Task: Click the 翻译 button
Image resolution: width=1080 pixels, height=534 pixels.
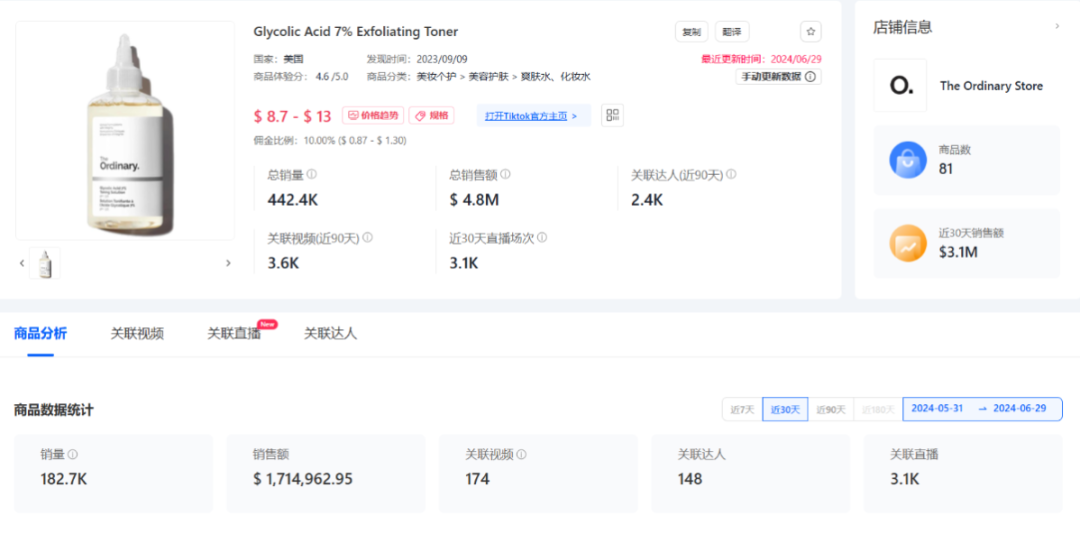Action: (732, 32)
